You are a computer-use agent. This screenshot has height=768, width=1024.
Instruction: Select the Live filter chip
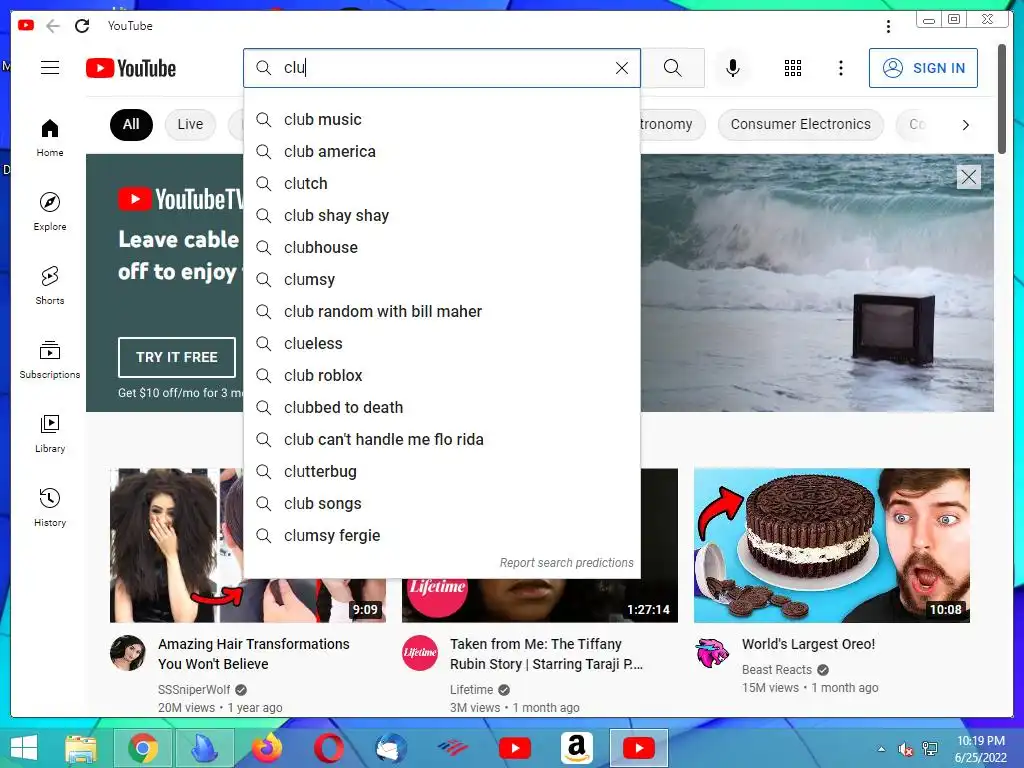190,124
